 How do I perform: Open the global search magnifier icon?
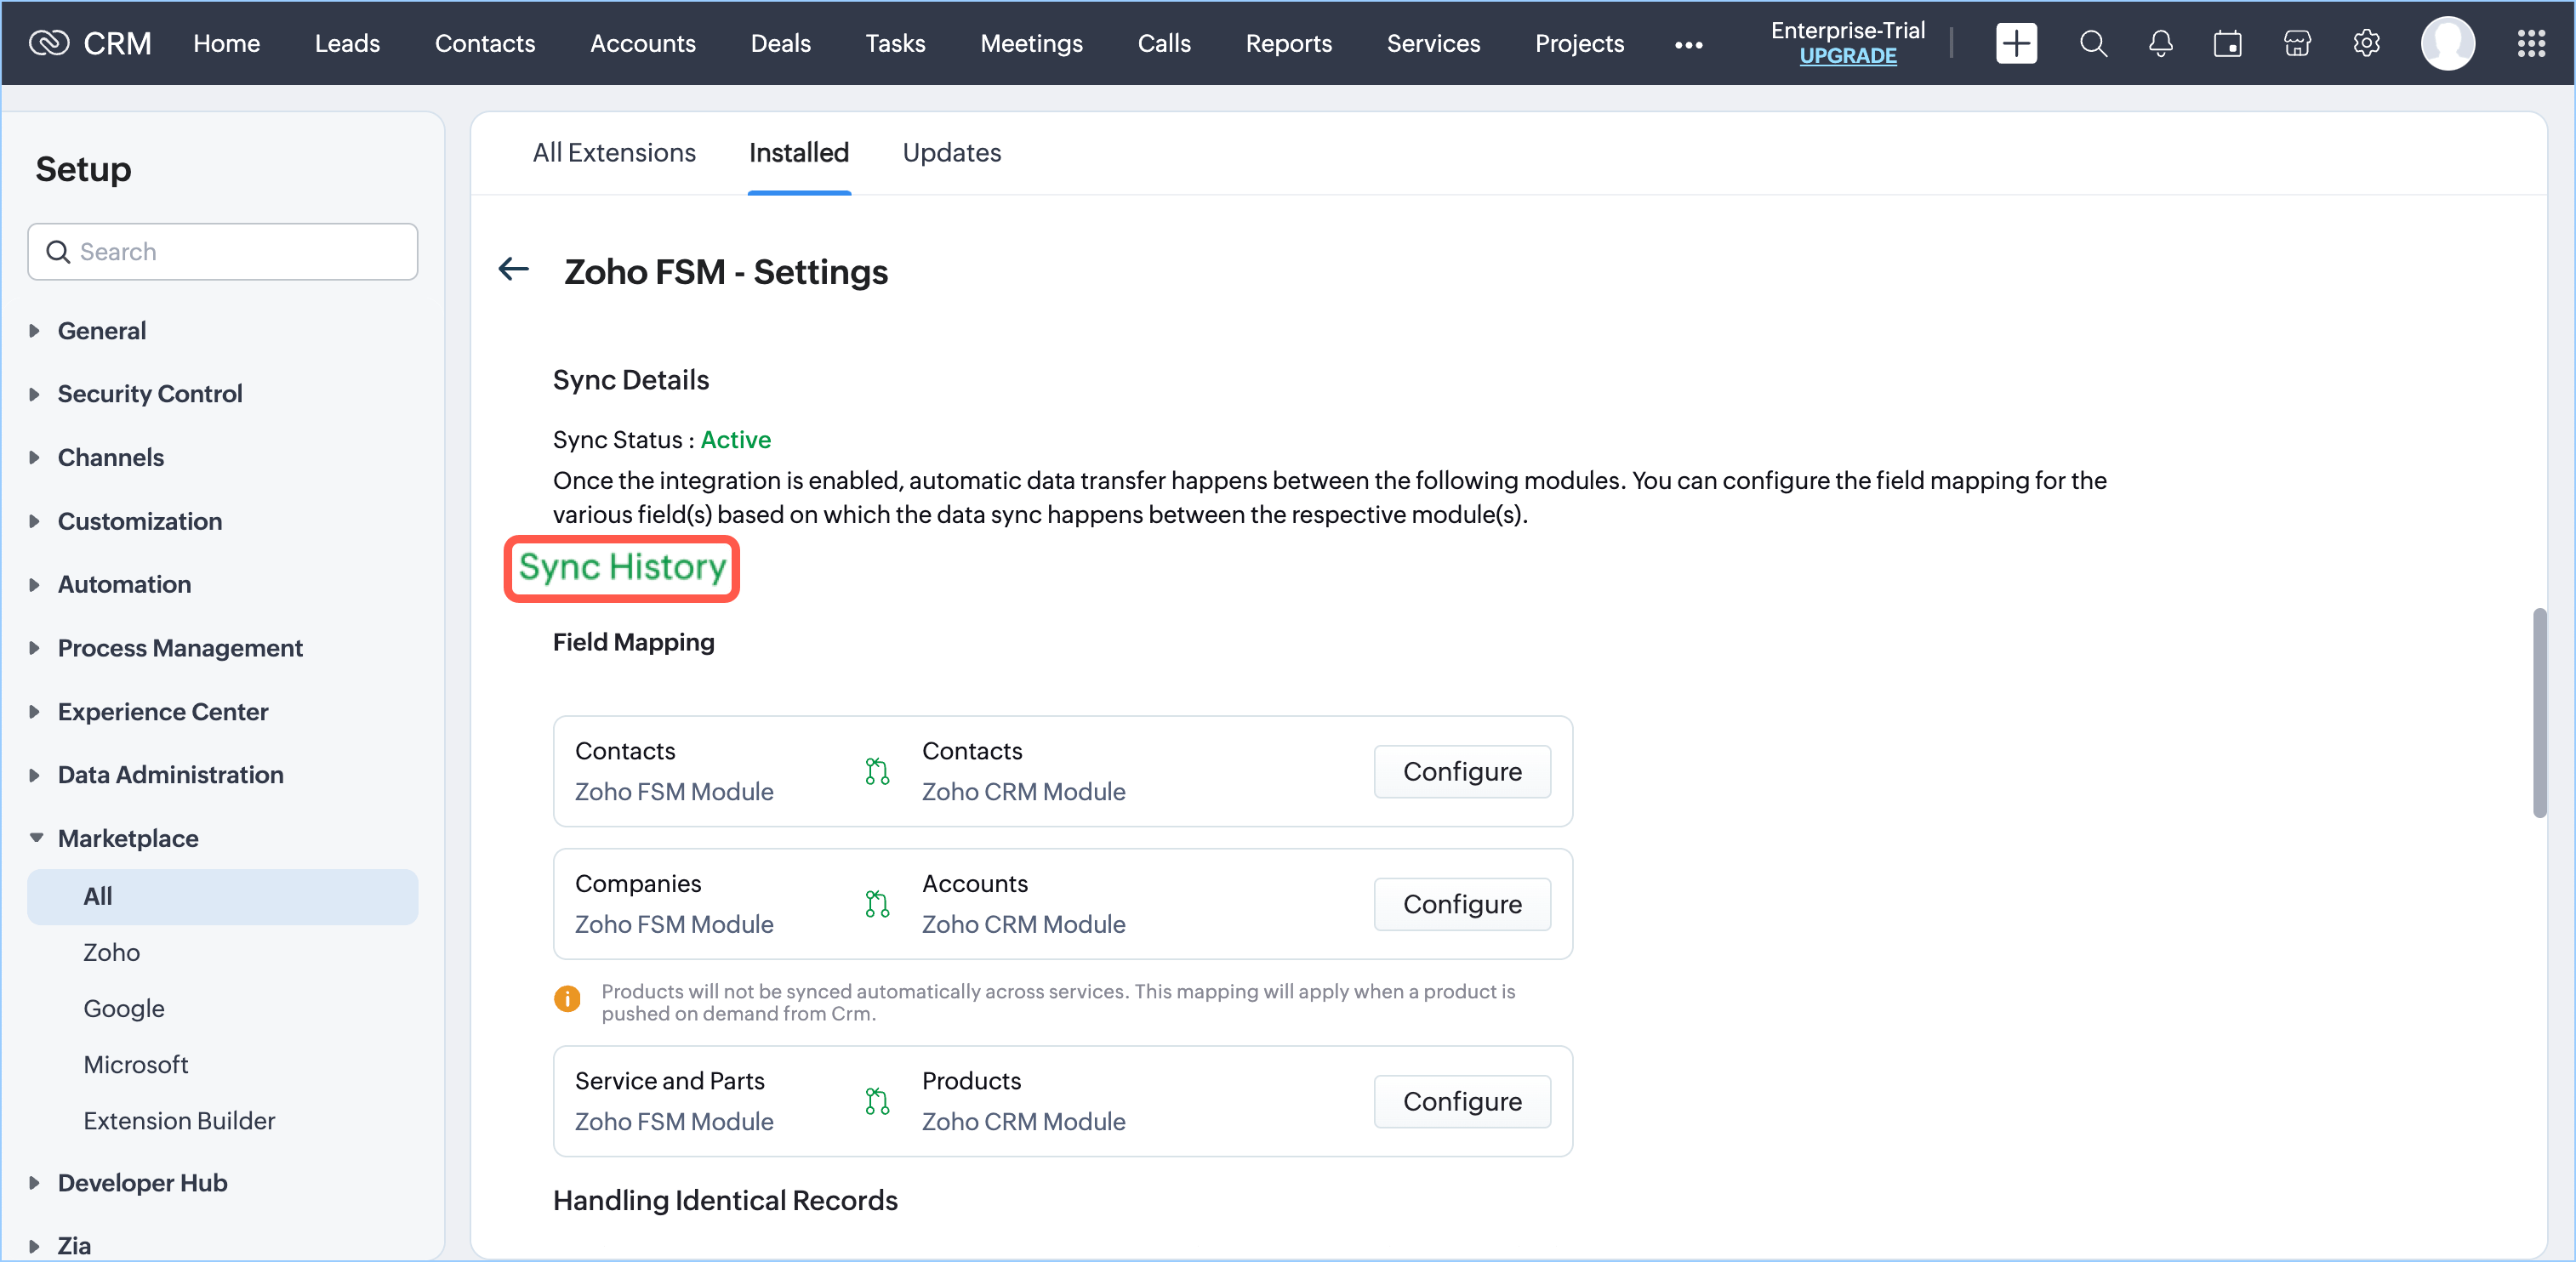[2092, 43]
